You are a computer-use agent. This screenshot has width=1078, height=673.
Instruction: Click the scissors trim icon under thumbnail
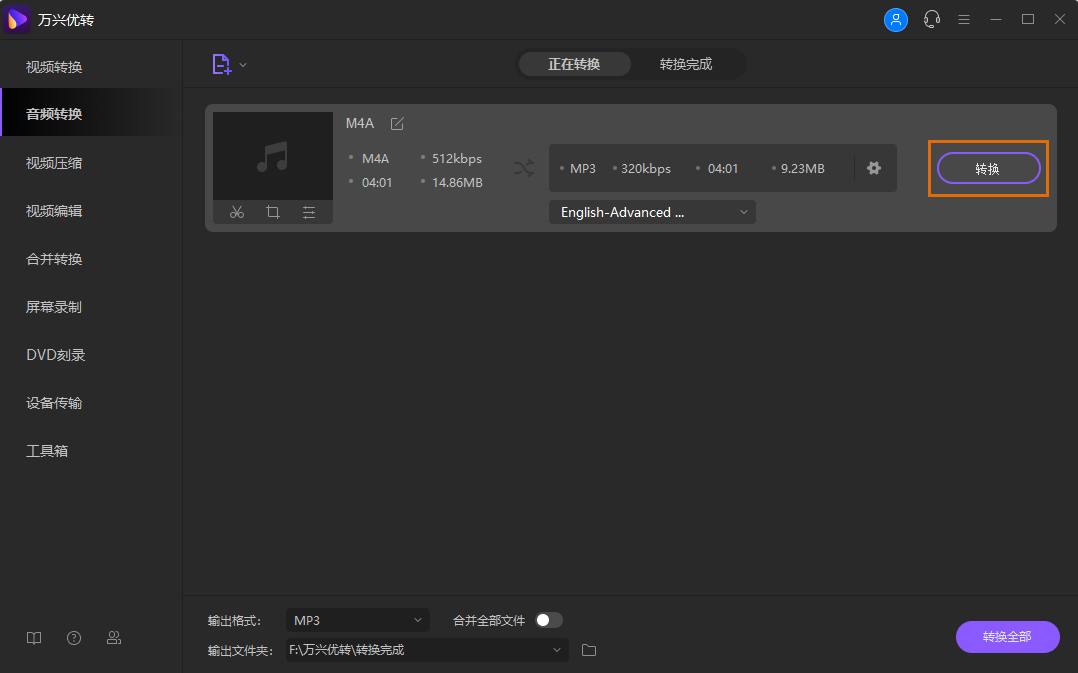click(237, 212)
